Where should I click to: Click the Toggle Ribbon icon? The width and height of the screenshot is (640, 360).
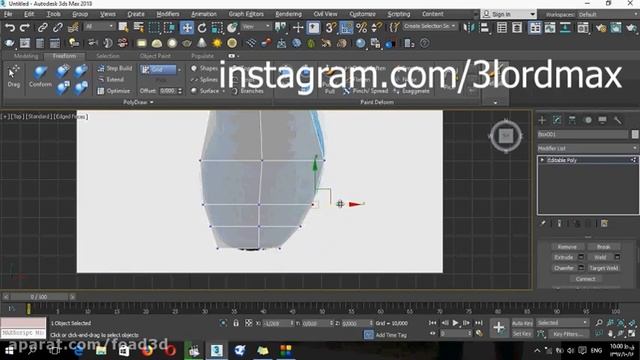[x=535, y=28]
